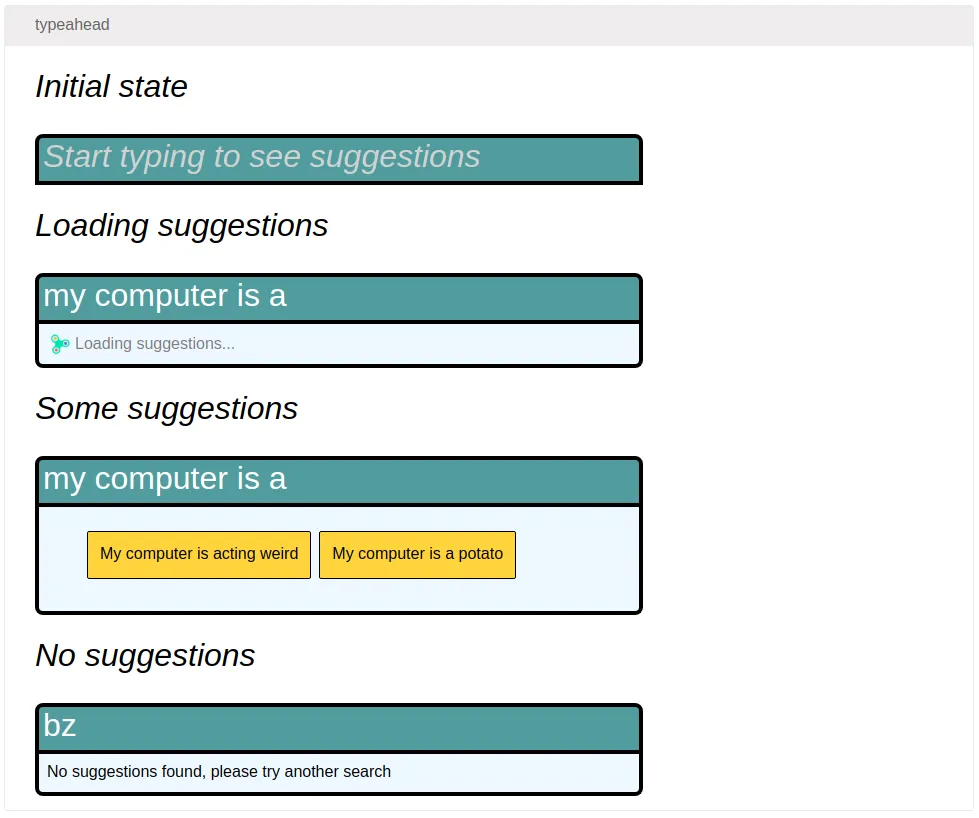Select 'My computer is a potato' suggestion
Image resolution: width=979 pixels, height=818 pixels.
[417, 554]
